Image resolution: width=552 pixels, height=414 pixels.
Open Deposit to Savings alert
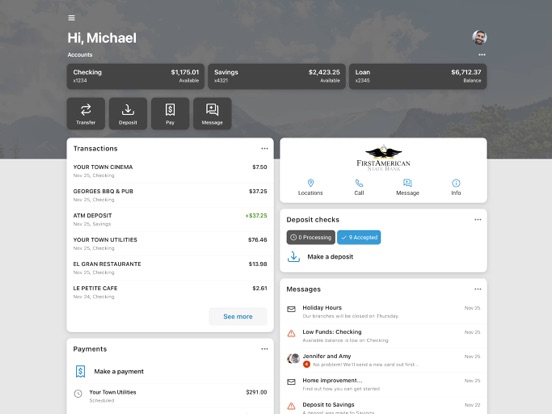[383, 407]
